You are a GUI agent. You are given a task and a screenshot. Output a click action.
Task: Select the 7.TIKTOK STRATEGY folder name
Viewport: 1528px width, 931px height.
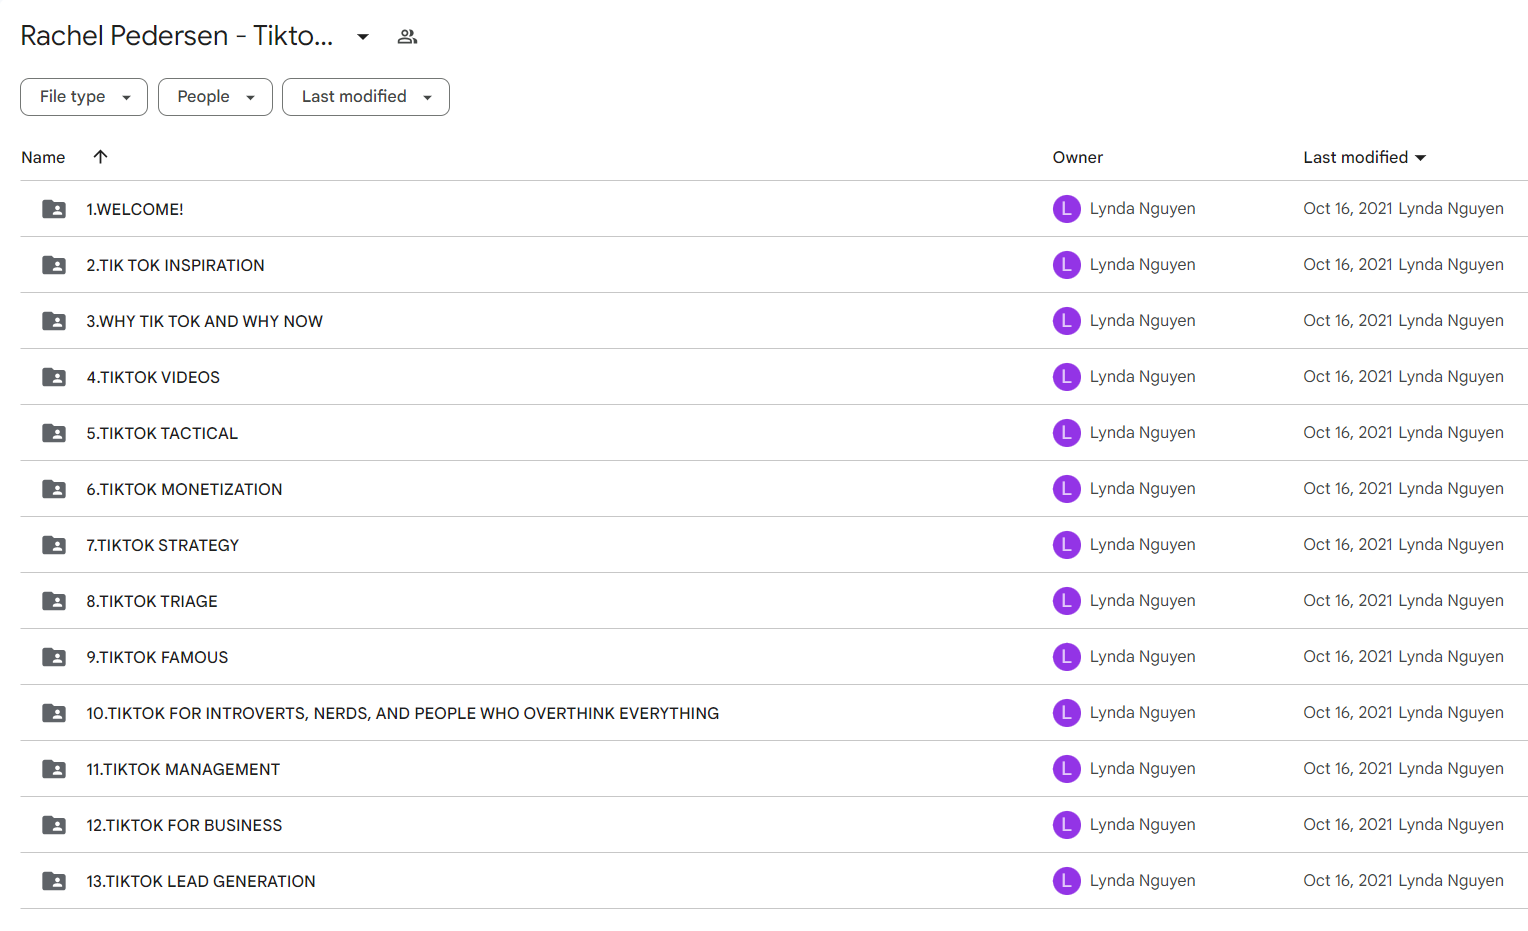[162, 545]
